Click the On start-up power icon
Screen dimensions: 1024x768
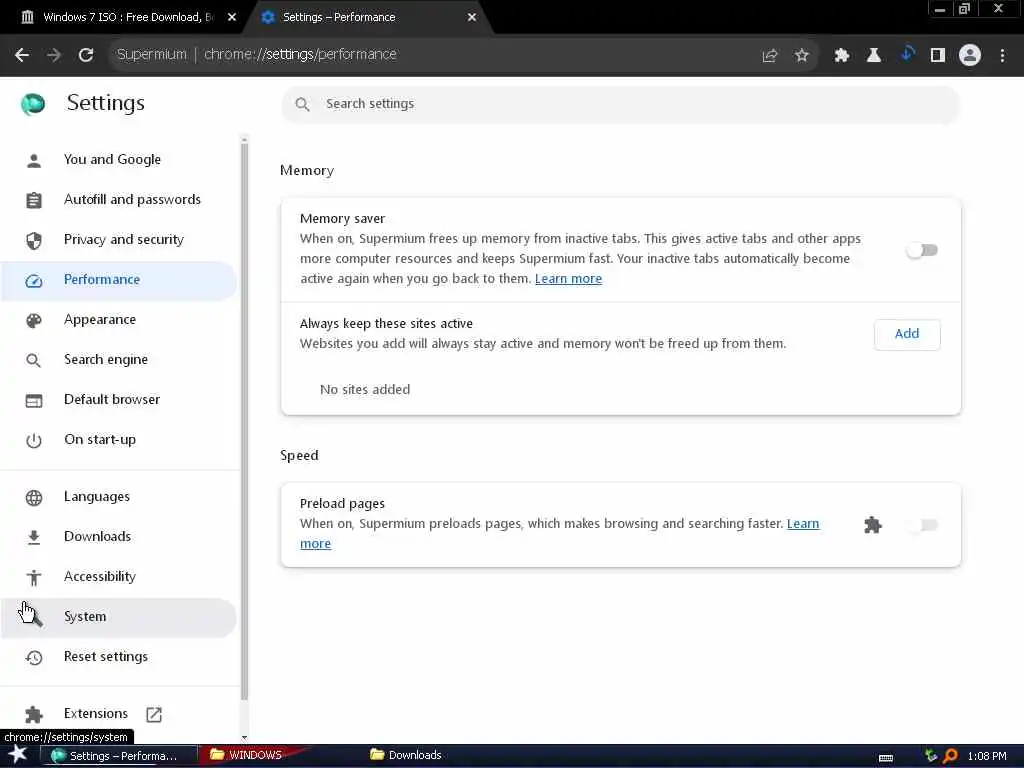tap(34, 440)
